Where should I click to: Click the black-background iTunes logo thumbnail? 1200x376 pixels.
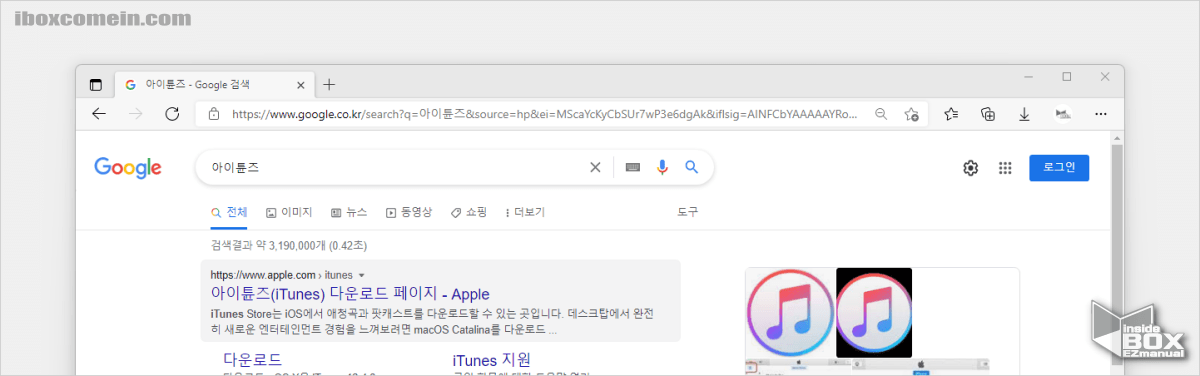coord(874,313)
